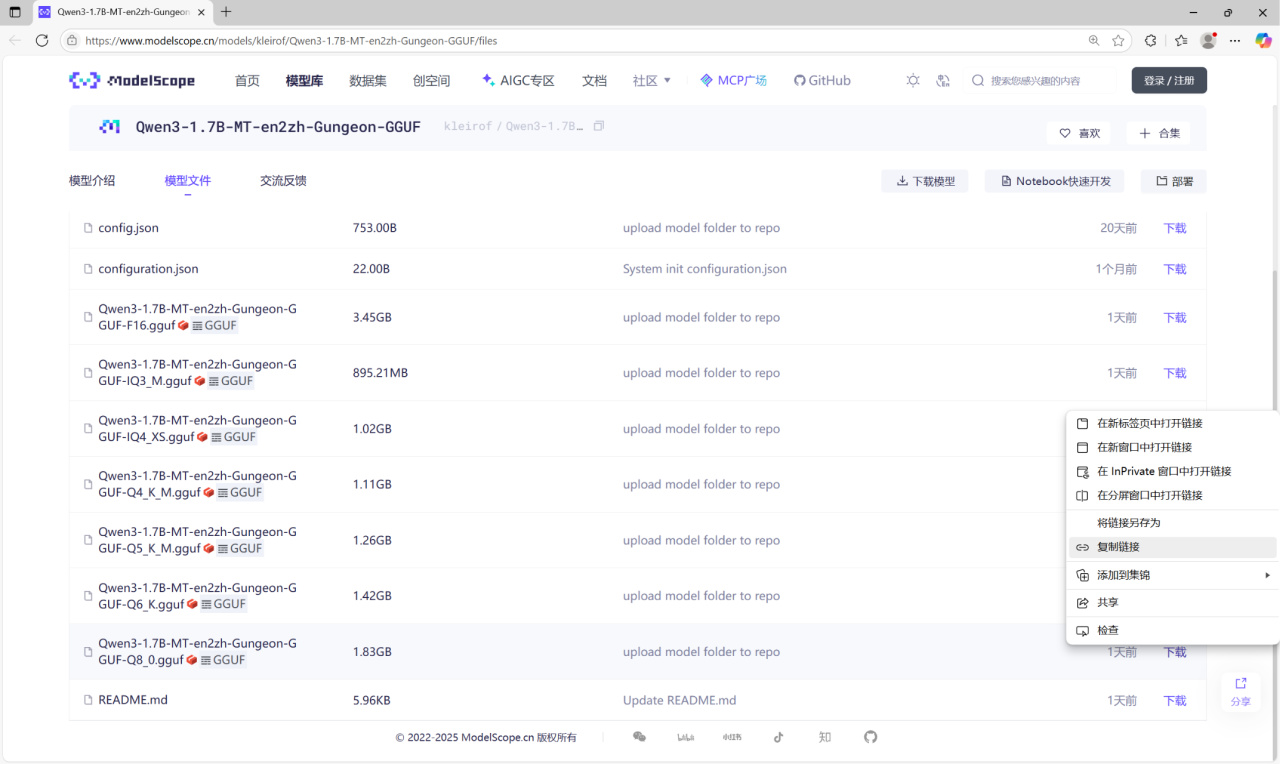Open the browser zoom magnifier icon
The width and height of the screenshot is (1280, 764).
coord(1094,41)
